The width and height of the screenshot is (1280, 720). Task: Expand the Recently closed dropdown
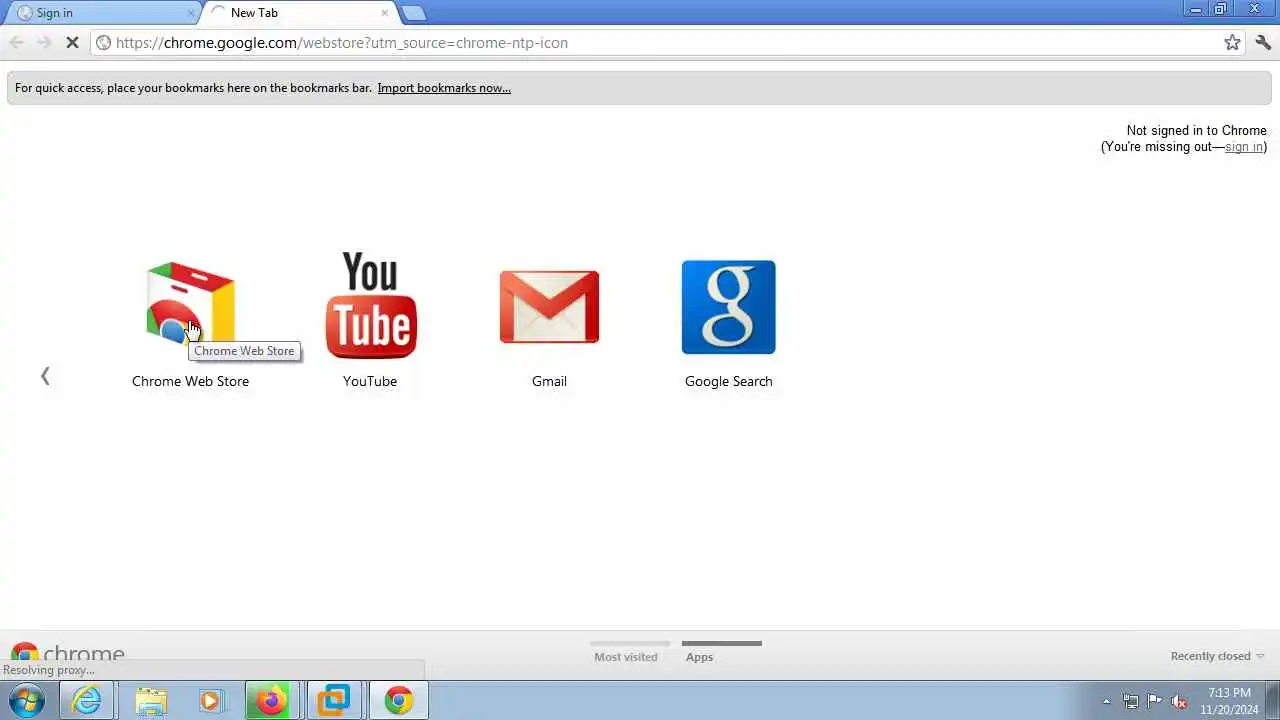[x=1217, y=656]
